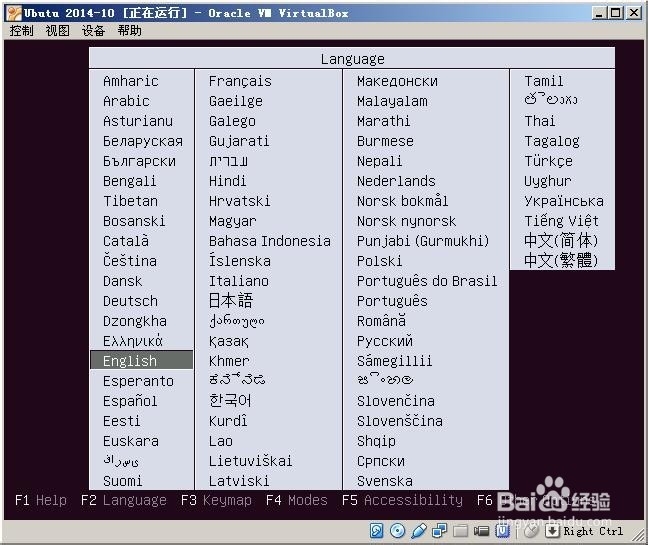This screenshot has width=648, height=545.
Task: Select Nederlands language
Action: (x=396, y=181)
